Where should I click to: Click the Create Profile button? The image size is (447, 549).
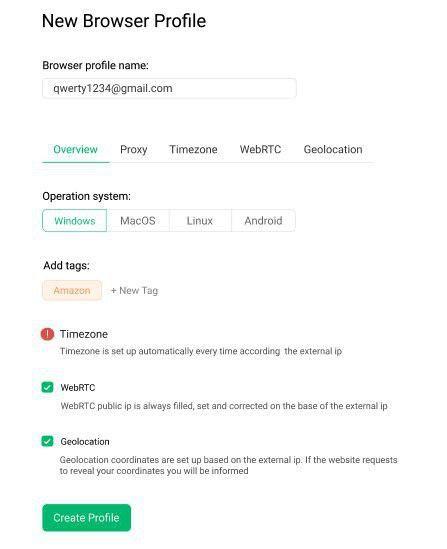click(x=86, y=517)
